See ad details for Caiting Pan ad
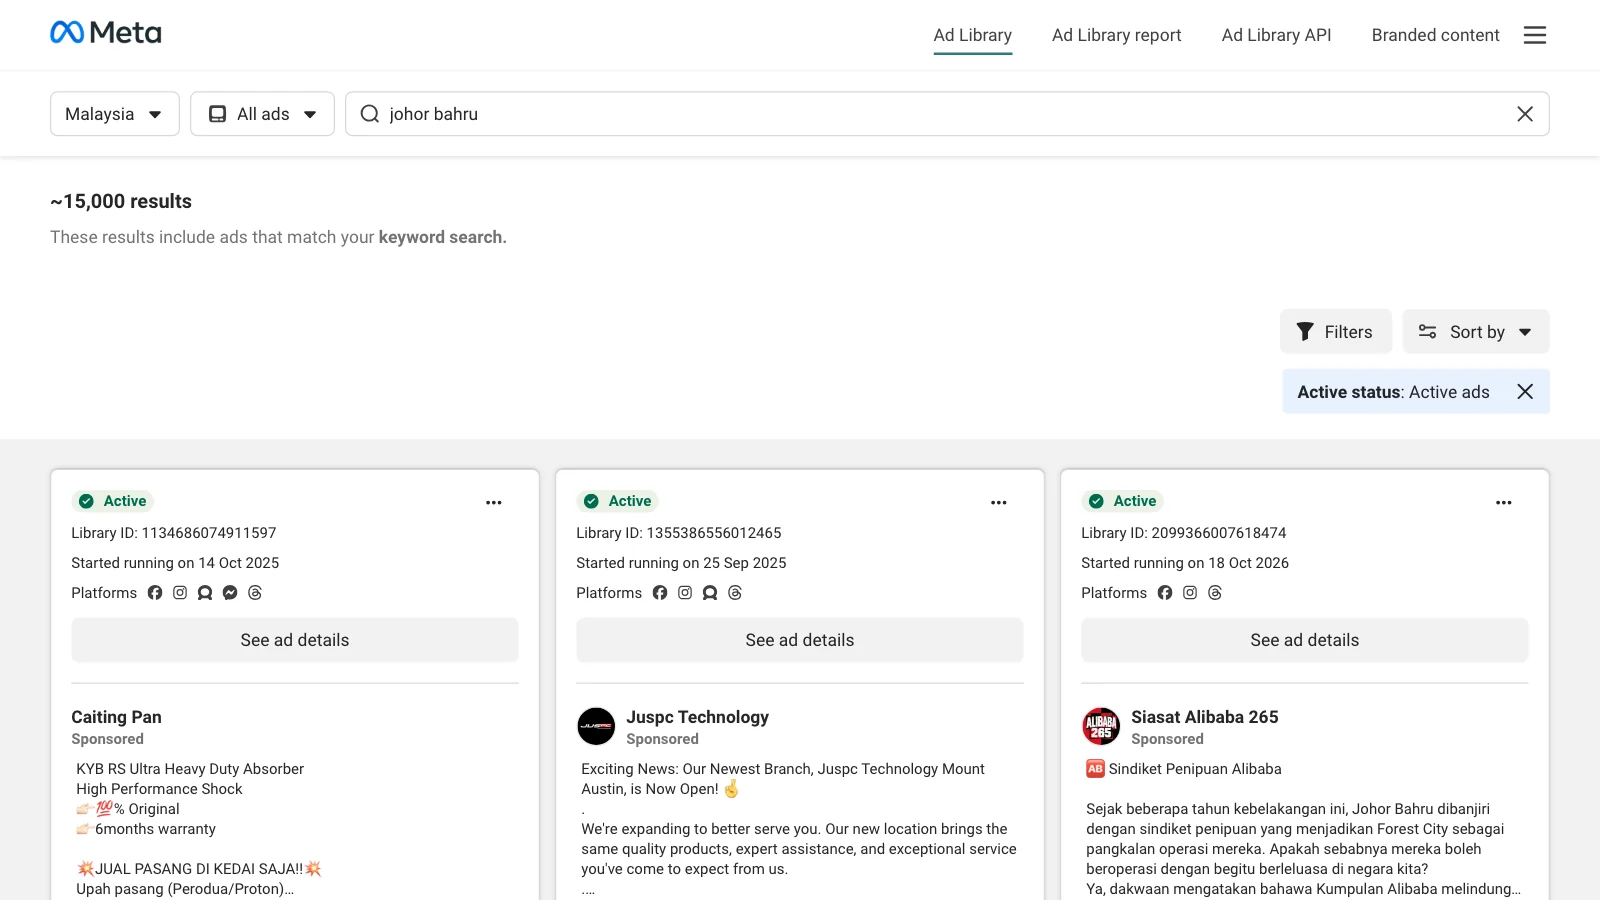Viewport: 1600px width, 900px height. (295, 640)
